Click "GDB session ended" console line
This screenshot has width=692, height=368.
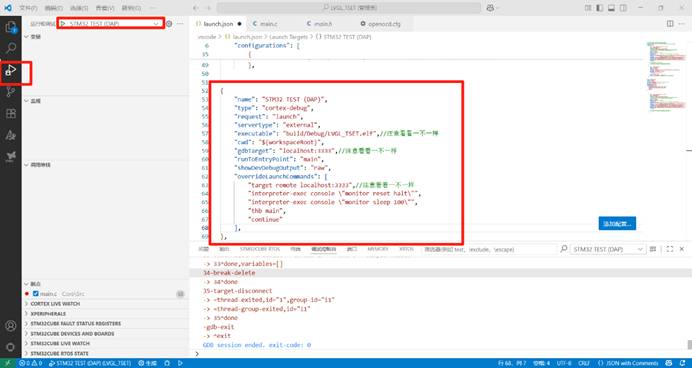pos(257,345)
